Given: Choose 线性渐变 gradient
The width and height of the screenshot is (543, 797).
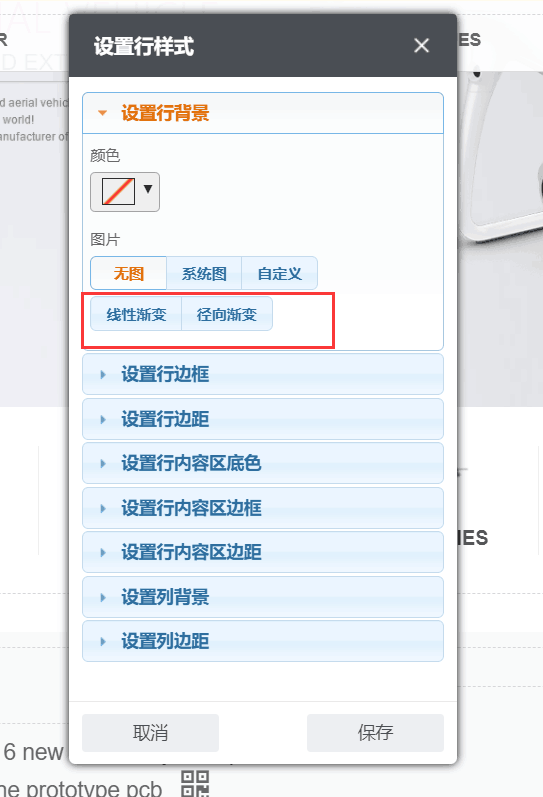Looking at the screenshot, I should click(x=136, y=314).
